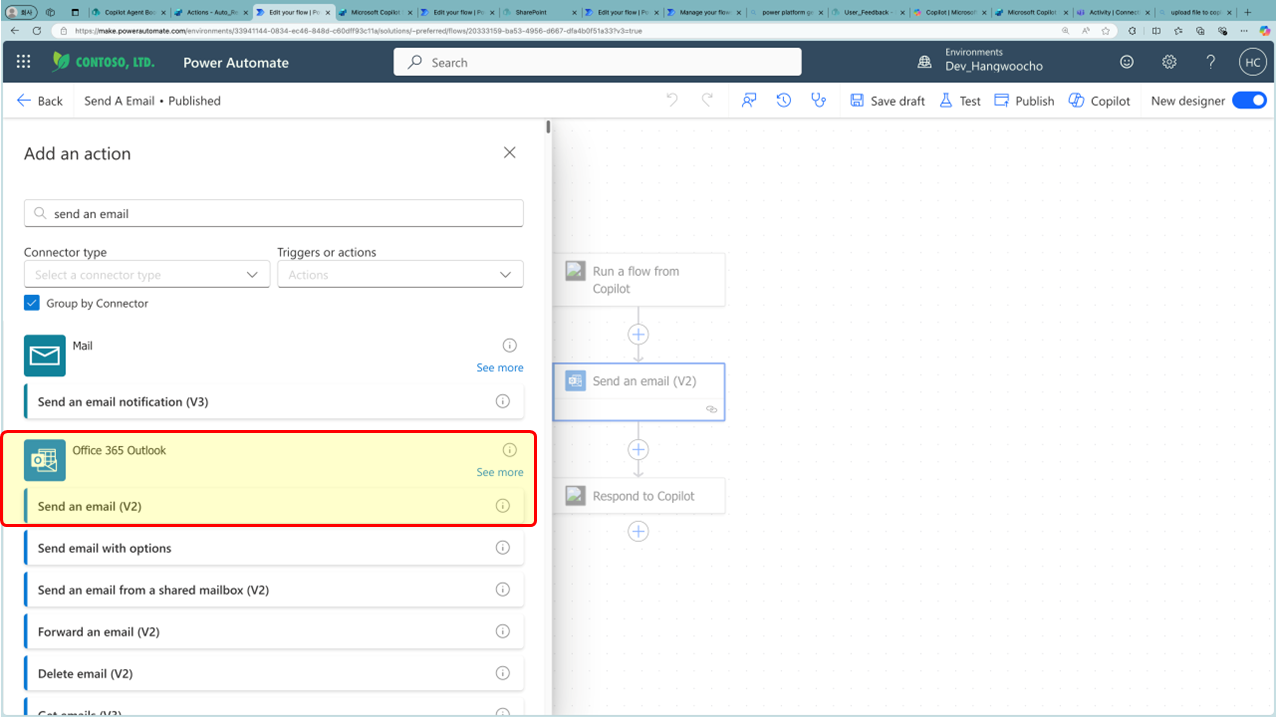Select the Run a flow from Copilot card
The height and width of the screenshot is (717, 1276).
[x=639, y=279]
